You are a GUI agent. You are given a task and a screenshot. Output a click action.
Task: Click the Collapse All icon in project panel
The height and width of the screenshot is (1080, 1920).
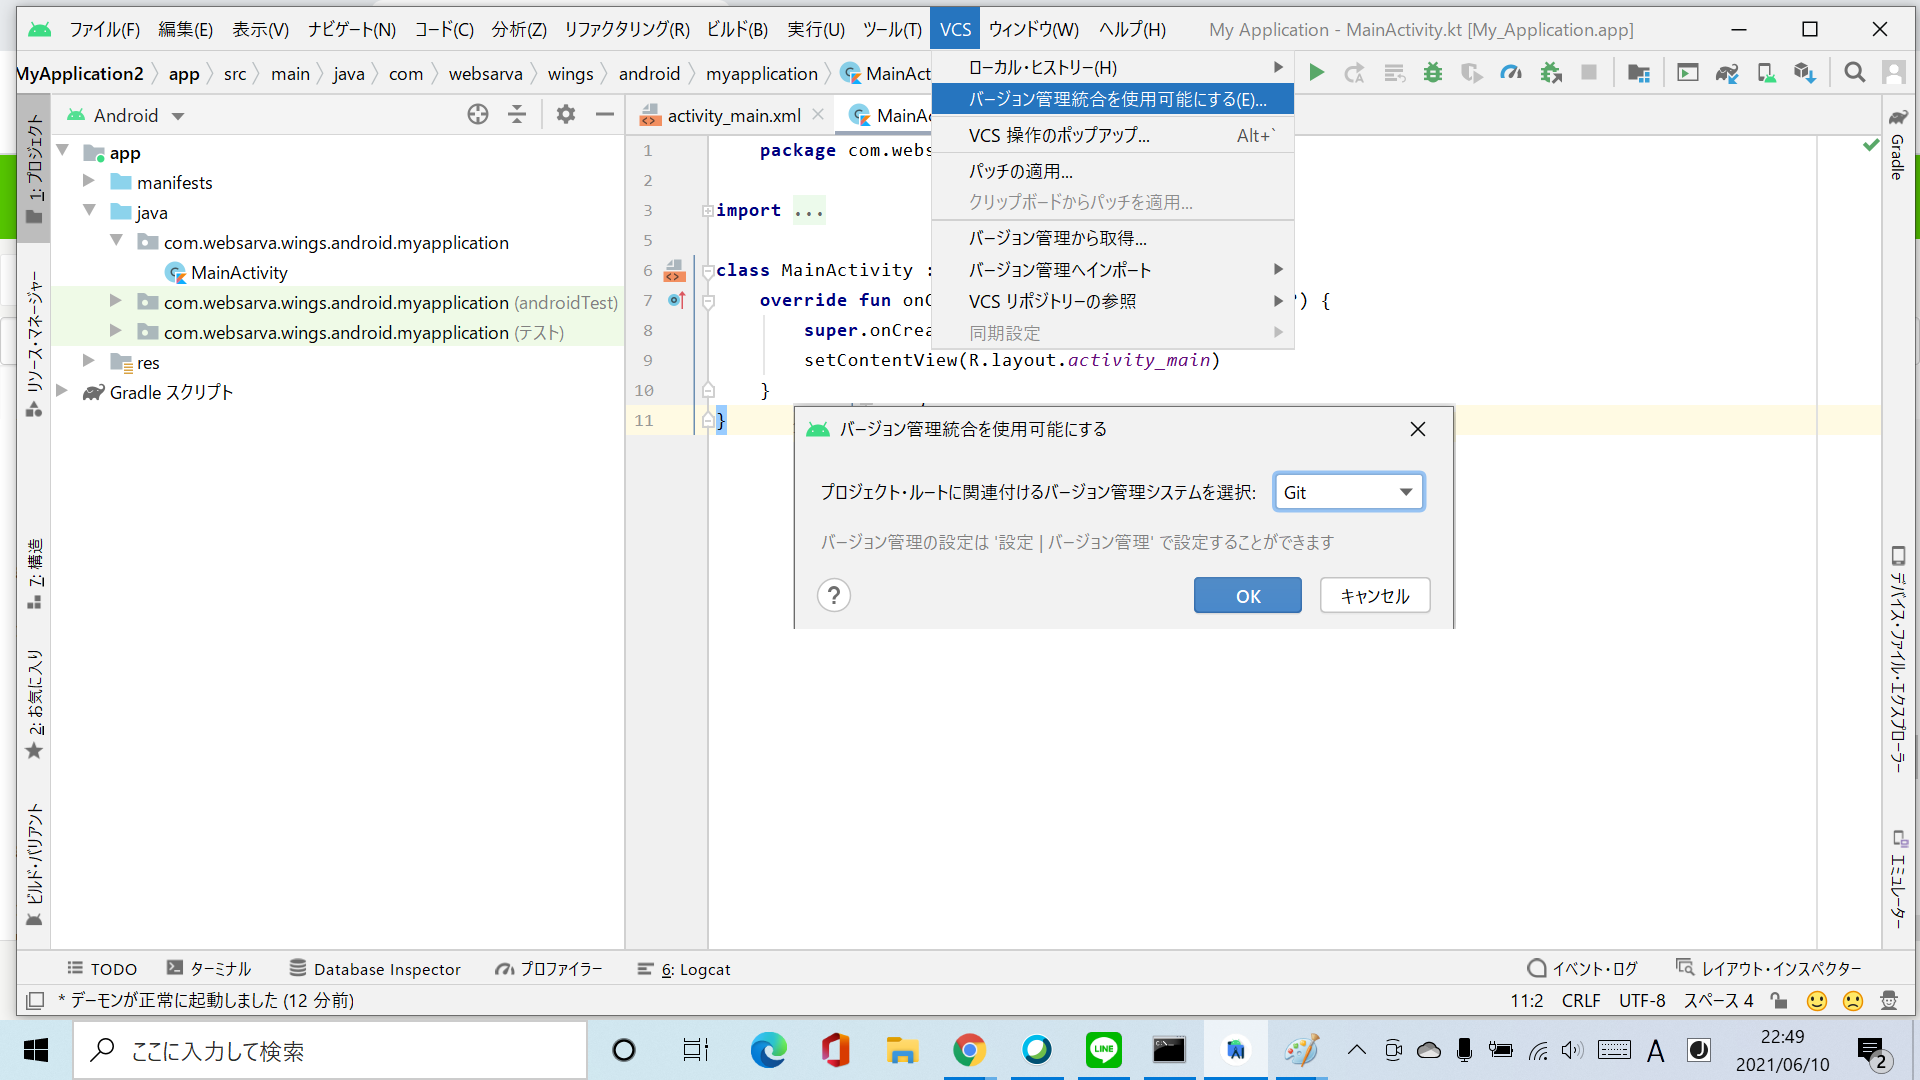[517, 115]
